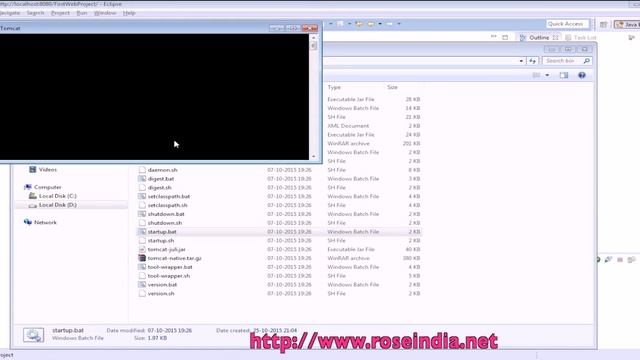Select the shutdown.sh file
The image size is (640, 360).
[164, 223]
